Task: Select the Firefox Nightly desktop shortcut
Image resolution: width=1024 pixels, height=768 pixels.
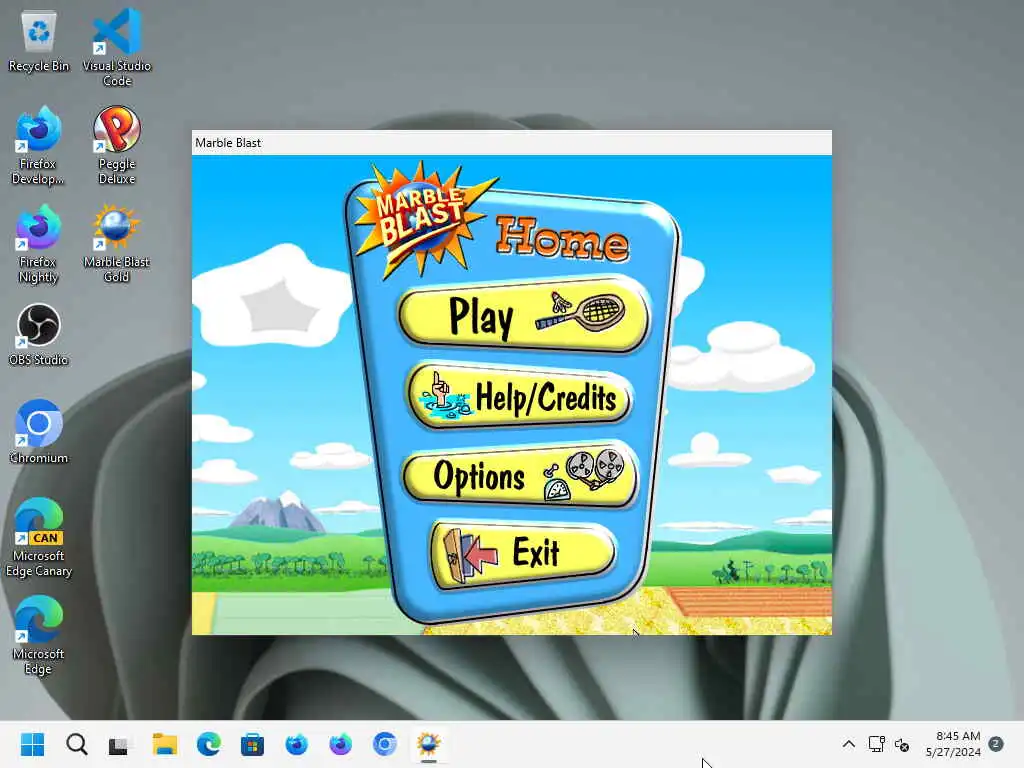Action: point(38,244)
